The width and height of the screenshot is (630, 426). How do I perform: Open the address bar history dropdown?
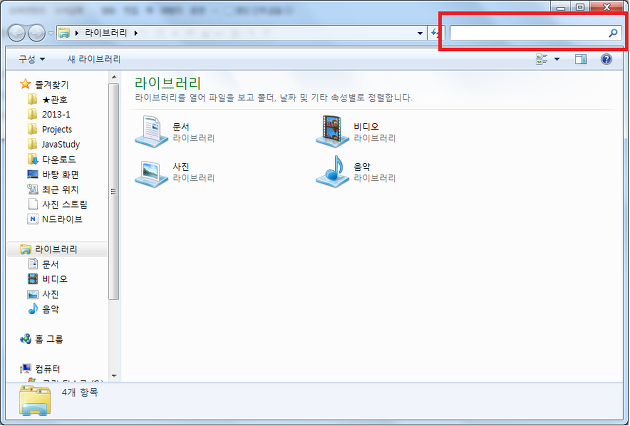coord(420,33)
